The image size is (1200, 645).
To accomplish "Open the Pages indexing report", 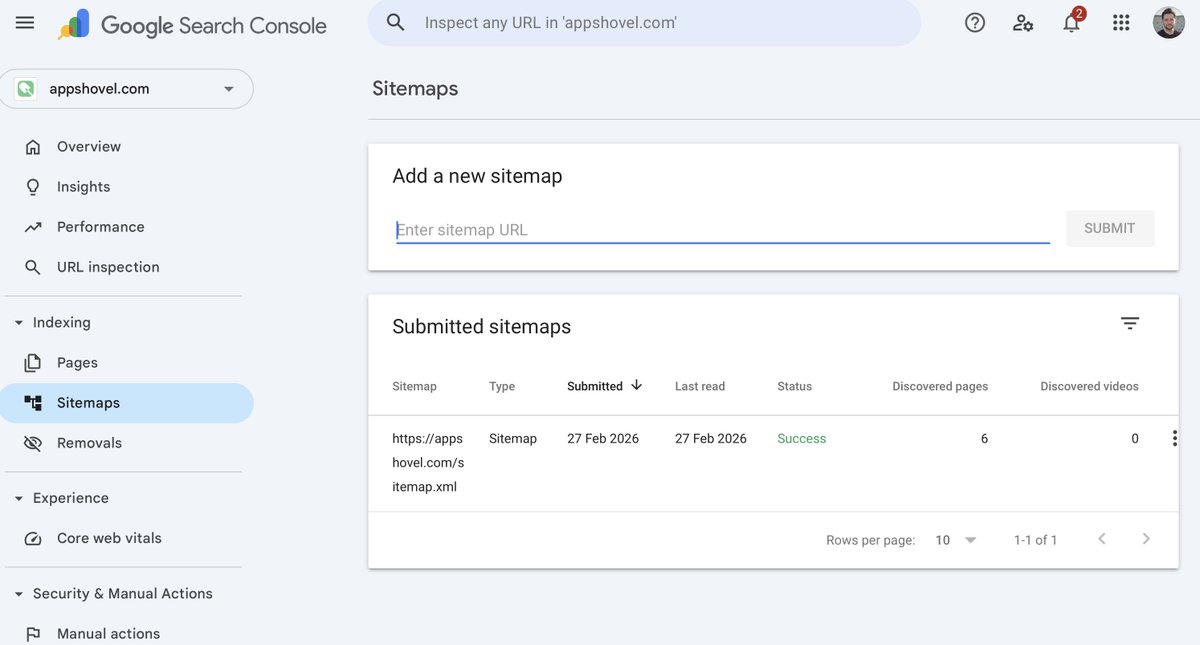I will 77,363.
